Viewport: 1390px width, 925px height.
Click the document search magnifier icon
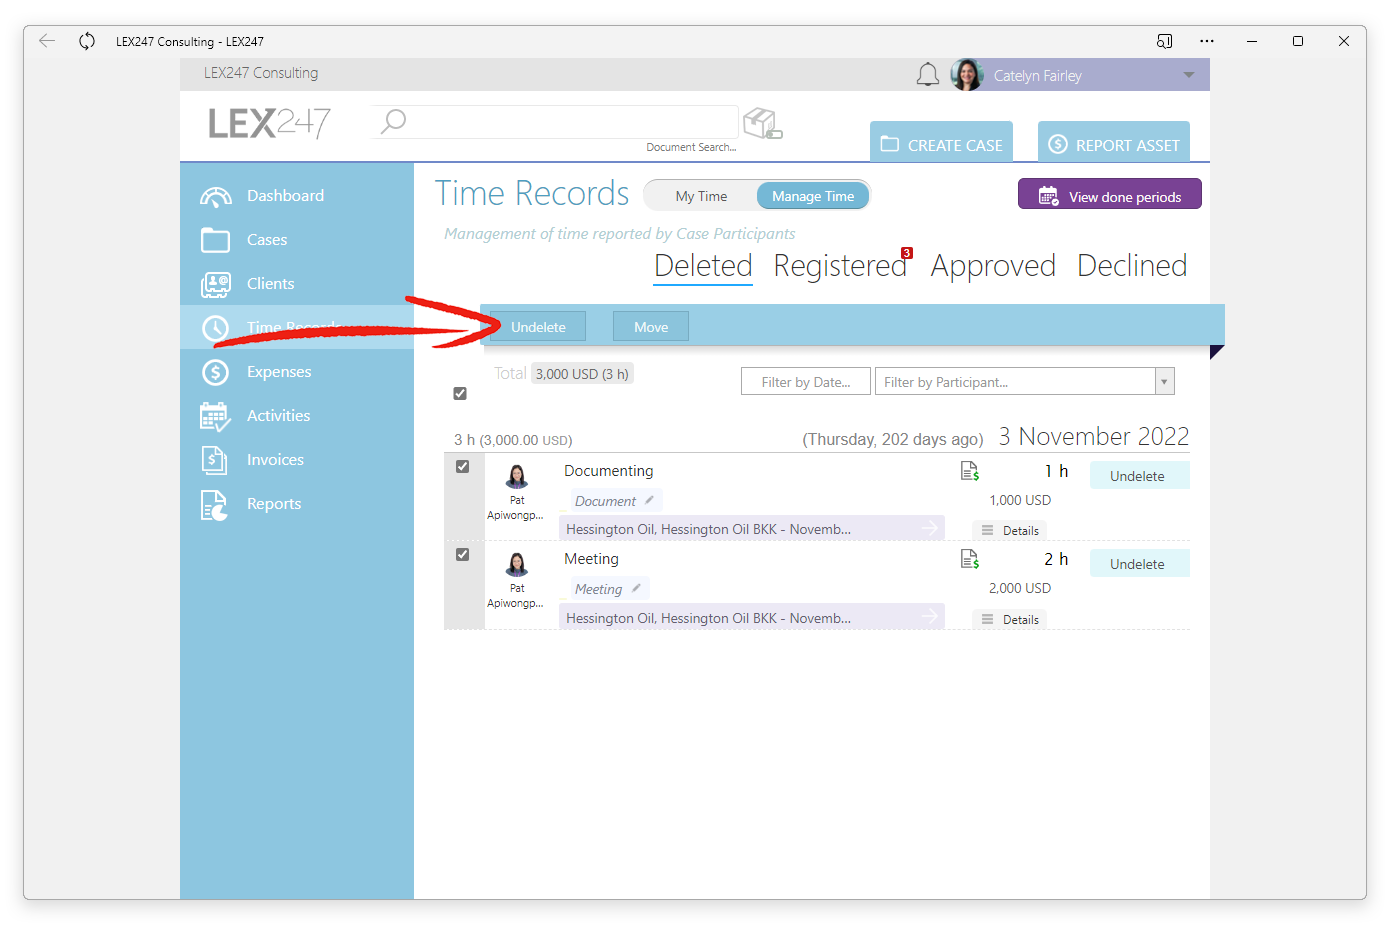pyautogui.click(x=393, y=122)
